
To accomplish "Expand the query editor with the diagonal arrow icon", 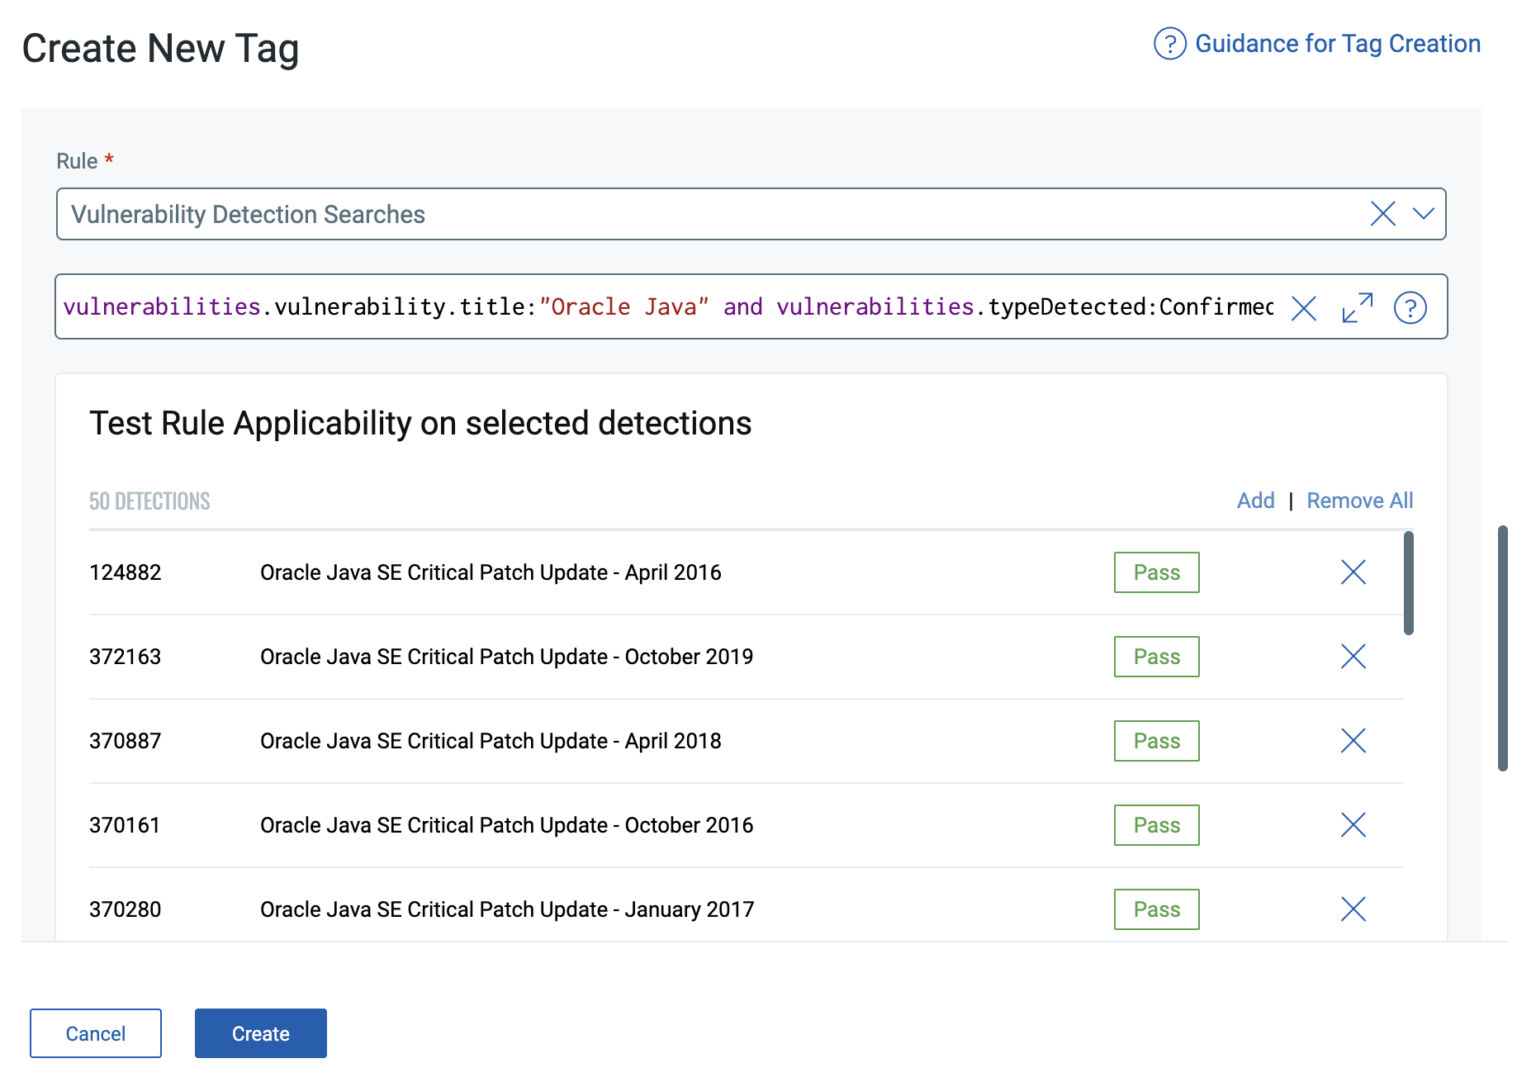I will click(x=1357, y=308).
